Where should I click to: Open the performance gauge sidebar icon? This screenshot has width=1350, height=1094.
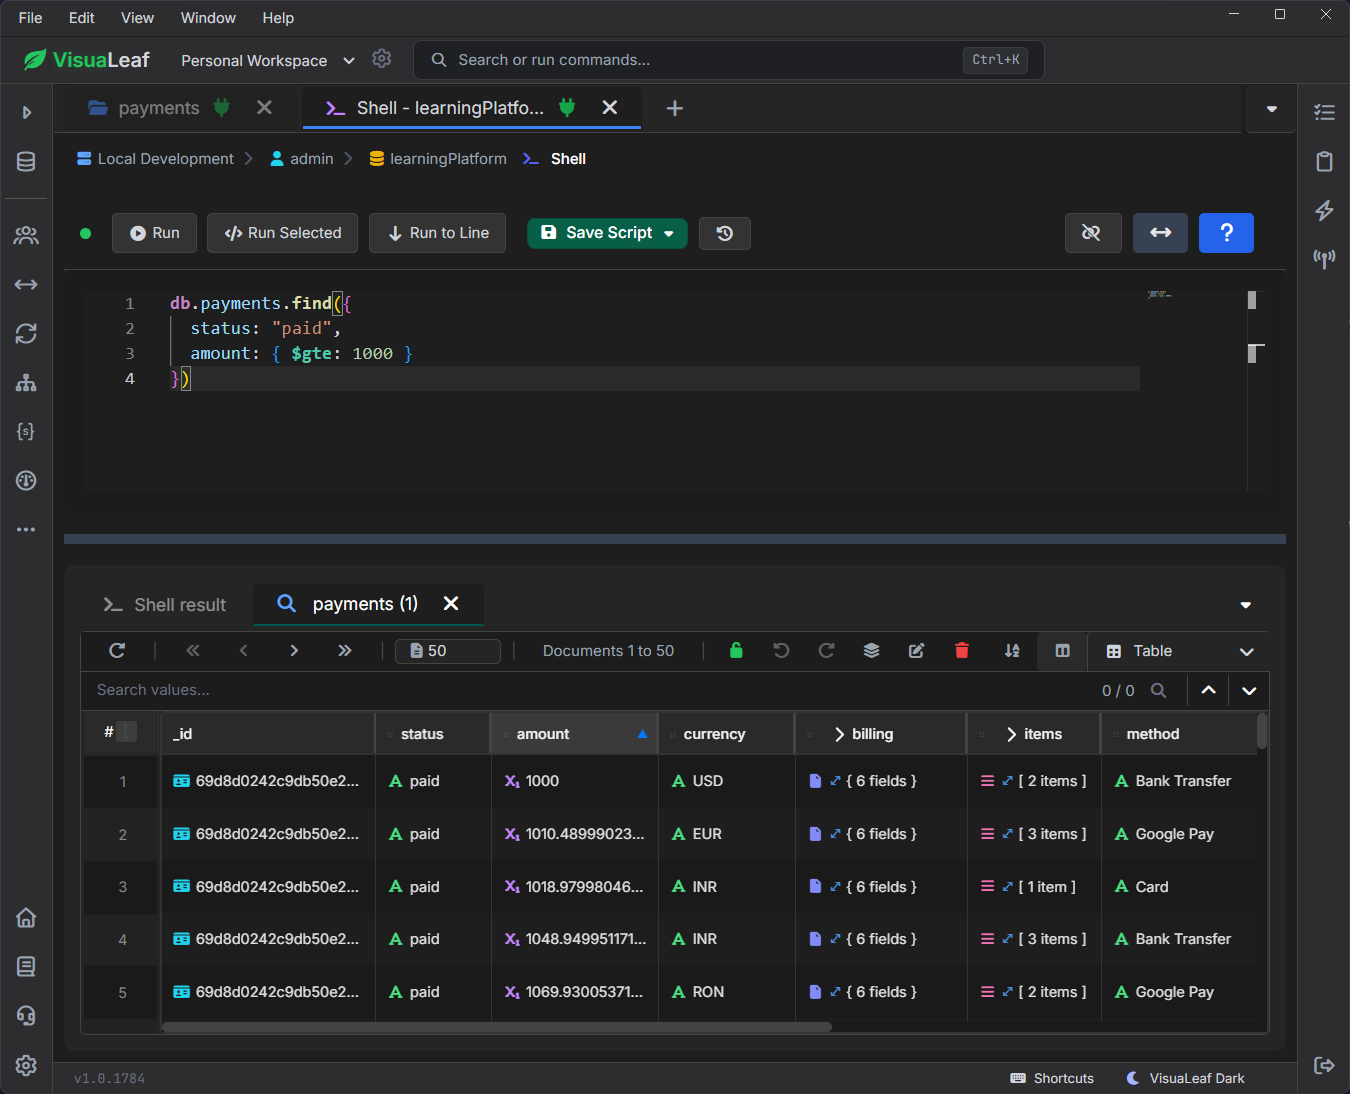pyautogui.click(x=26, y=480)
